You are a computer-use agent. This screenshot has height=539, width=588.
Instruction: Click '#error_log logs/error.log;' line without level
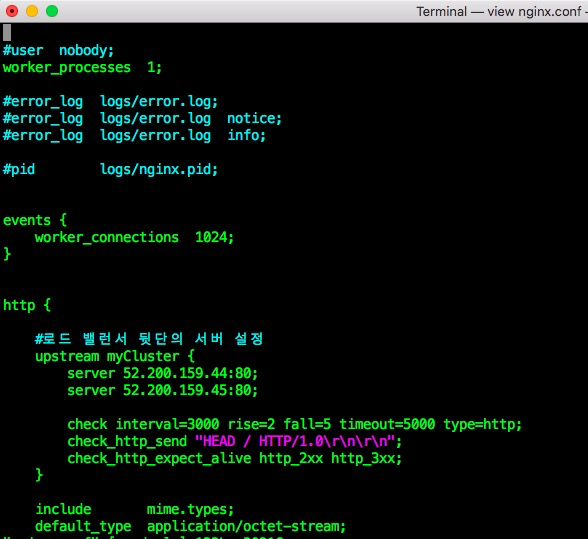110,101
